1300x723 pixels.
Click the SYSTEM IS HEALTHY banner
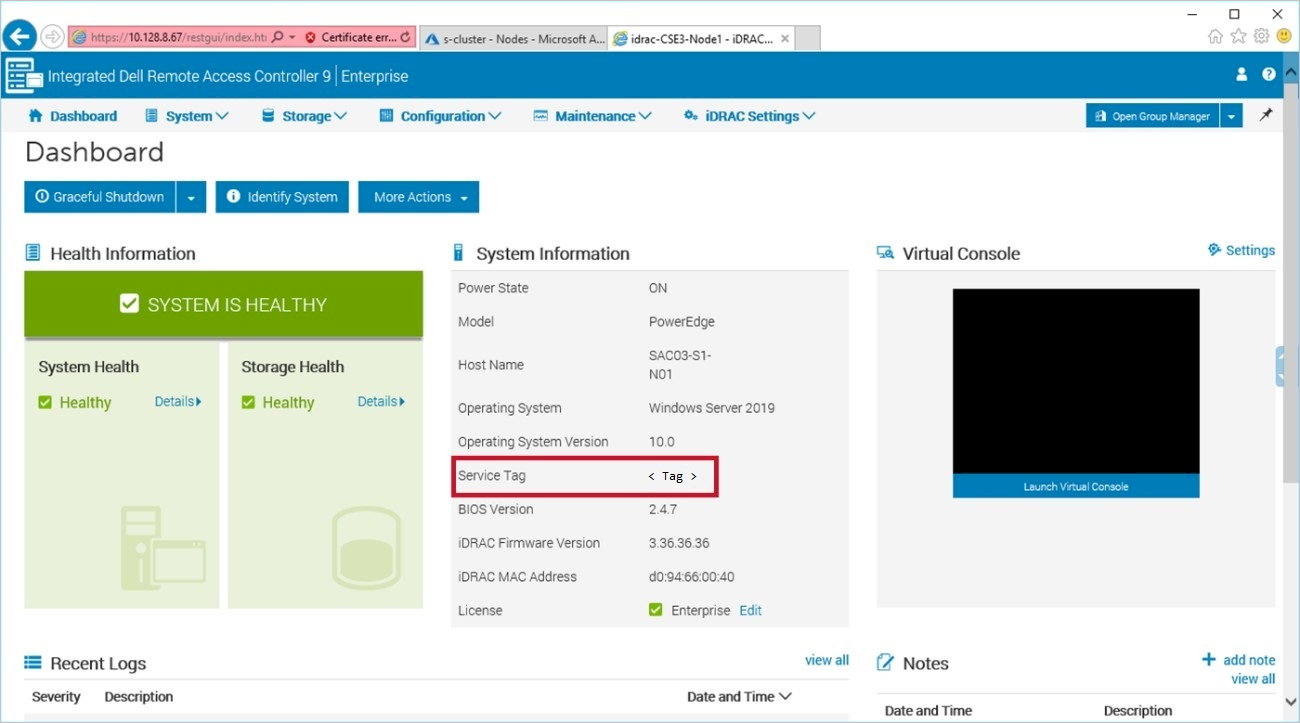pos(224,304)
